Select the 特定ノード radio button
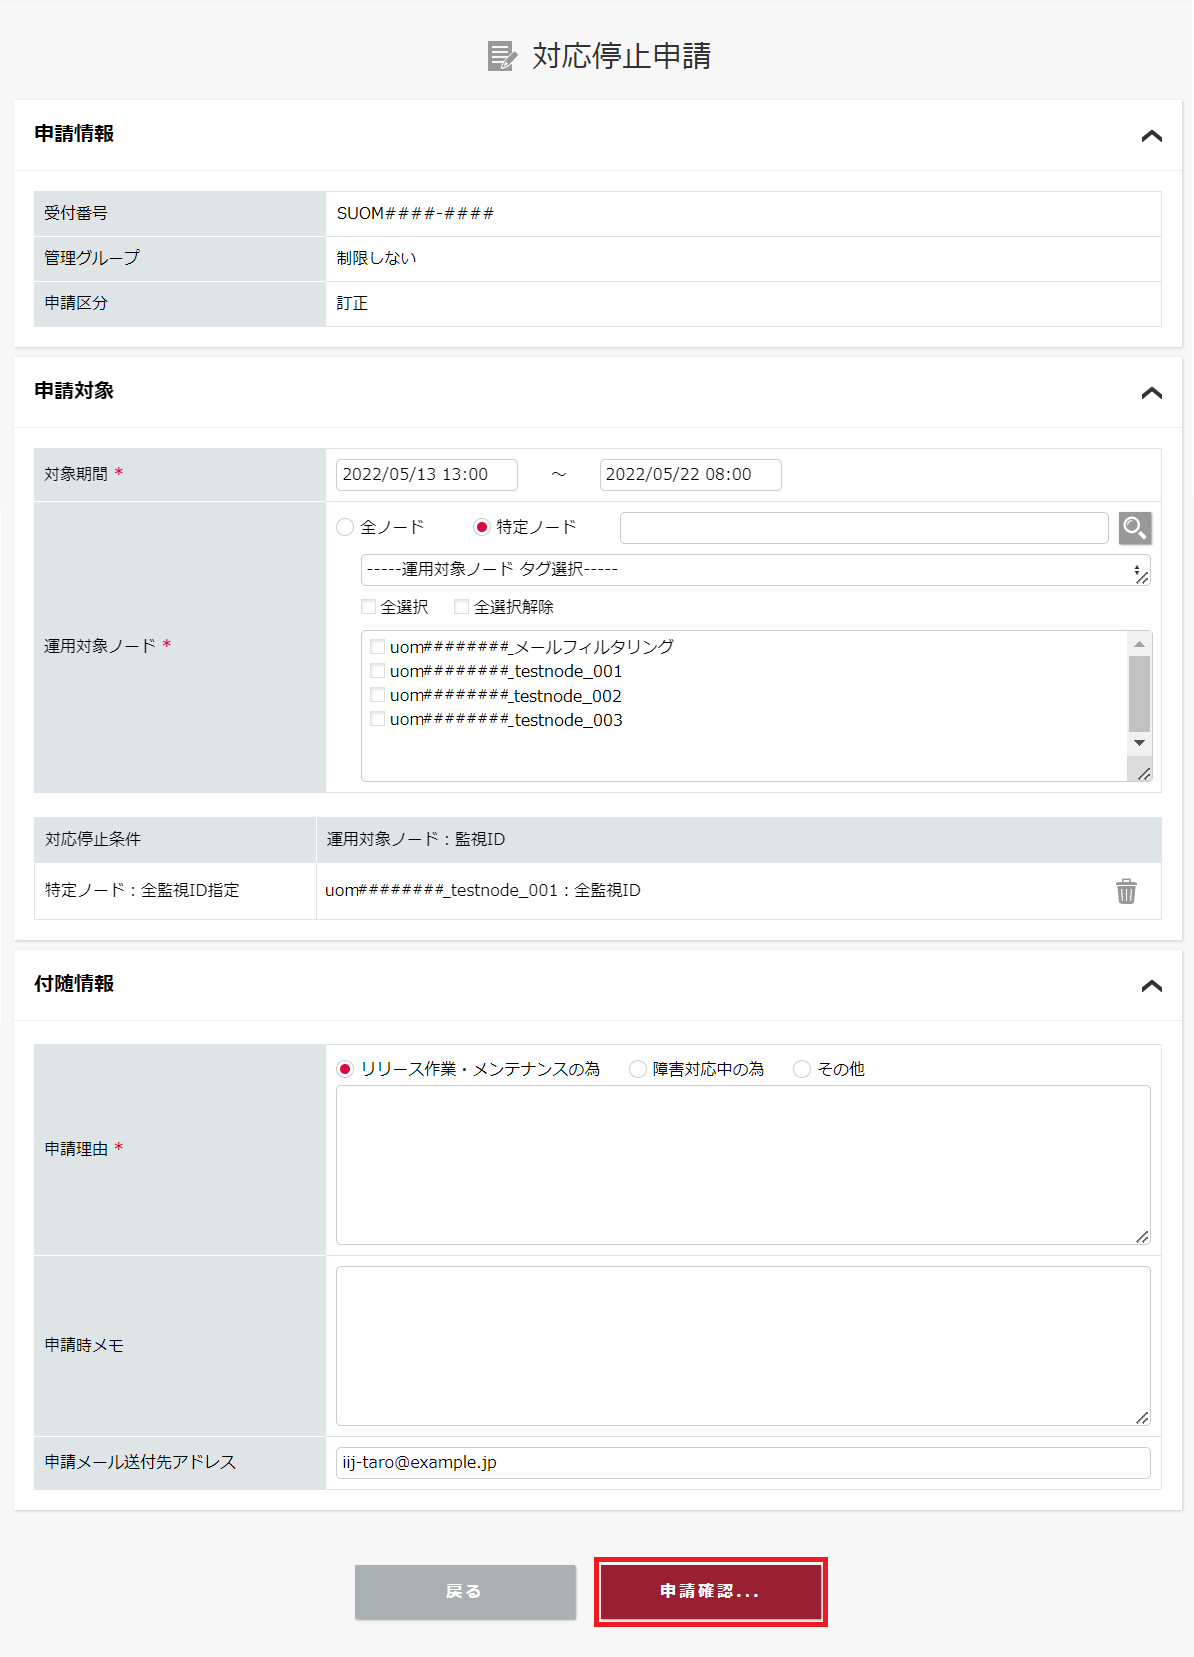 482,527
